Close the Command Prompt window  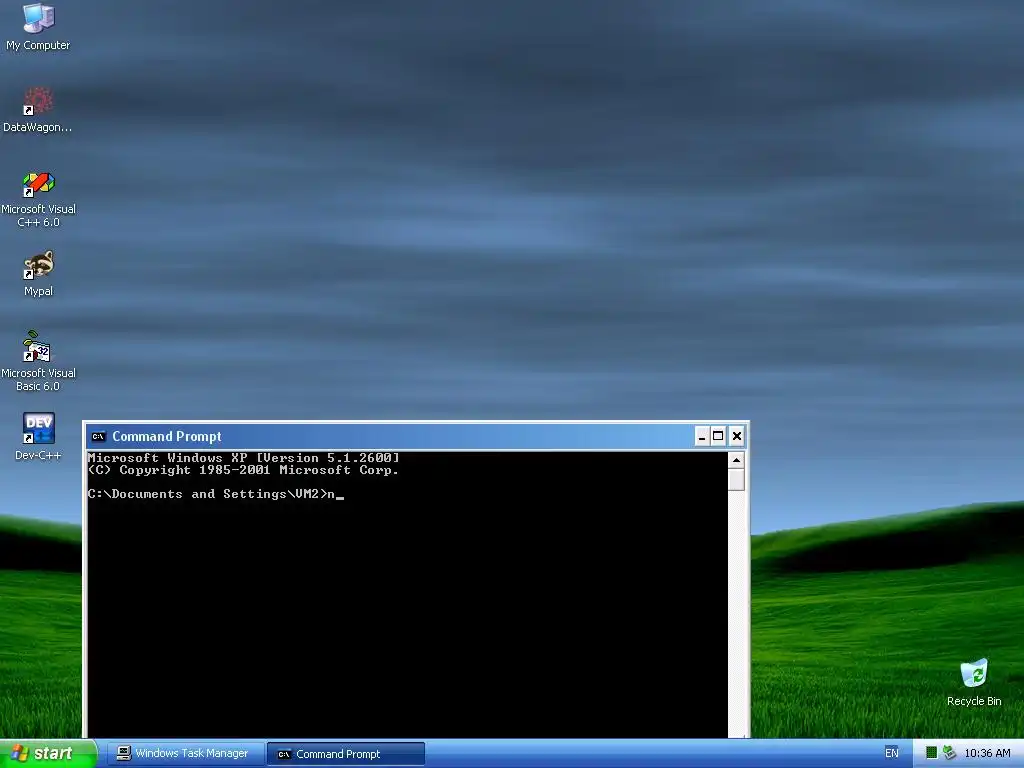[737, 436]
